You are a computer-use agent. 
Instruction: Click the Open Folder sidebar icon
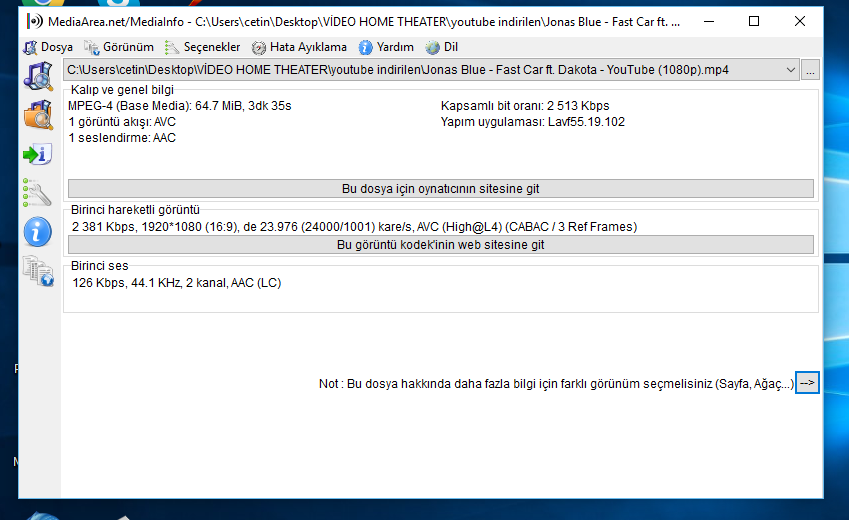pyautogui.click(x=38, y=115)
